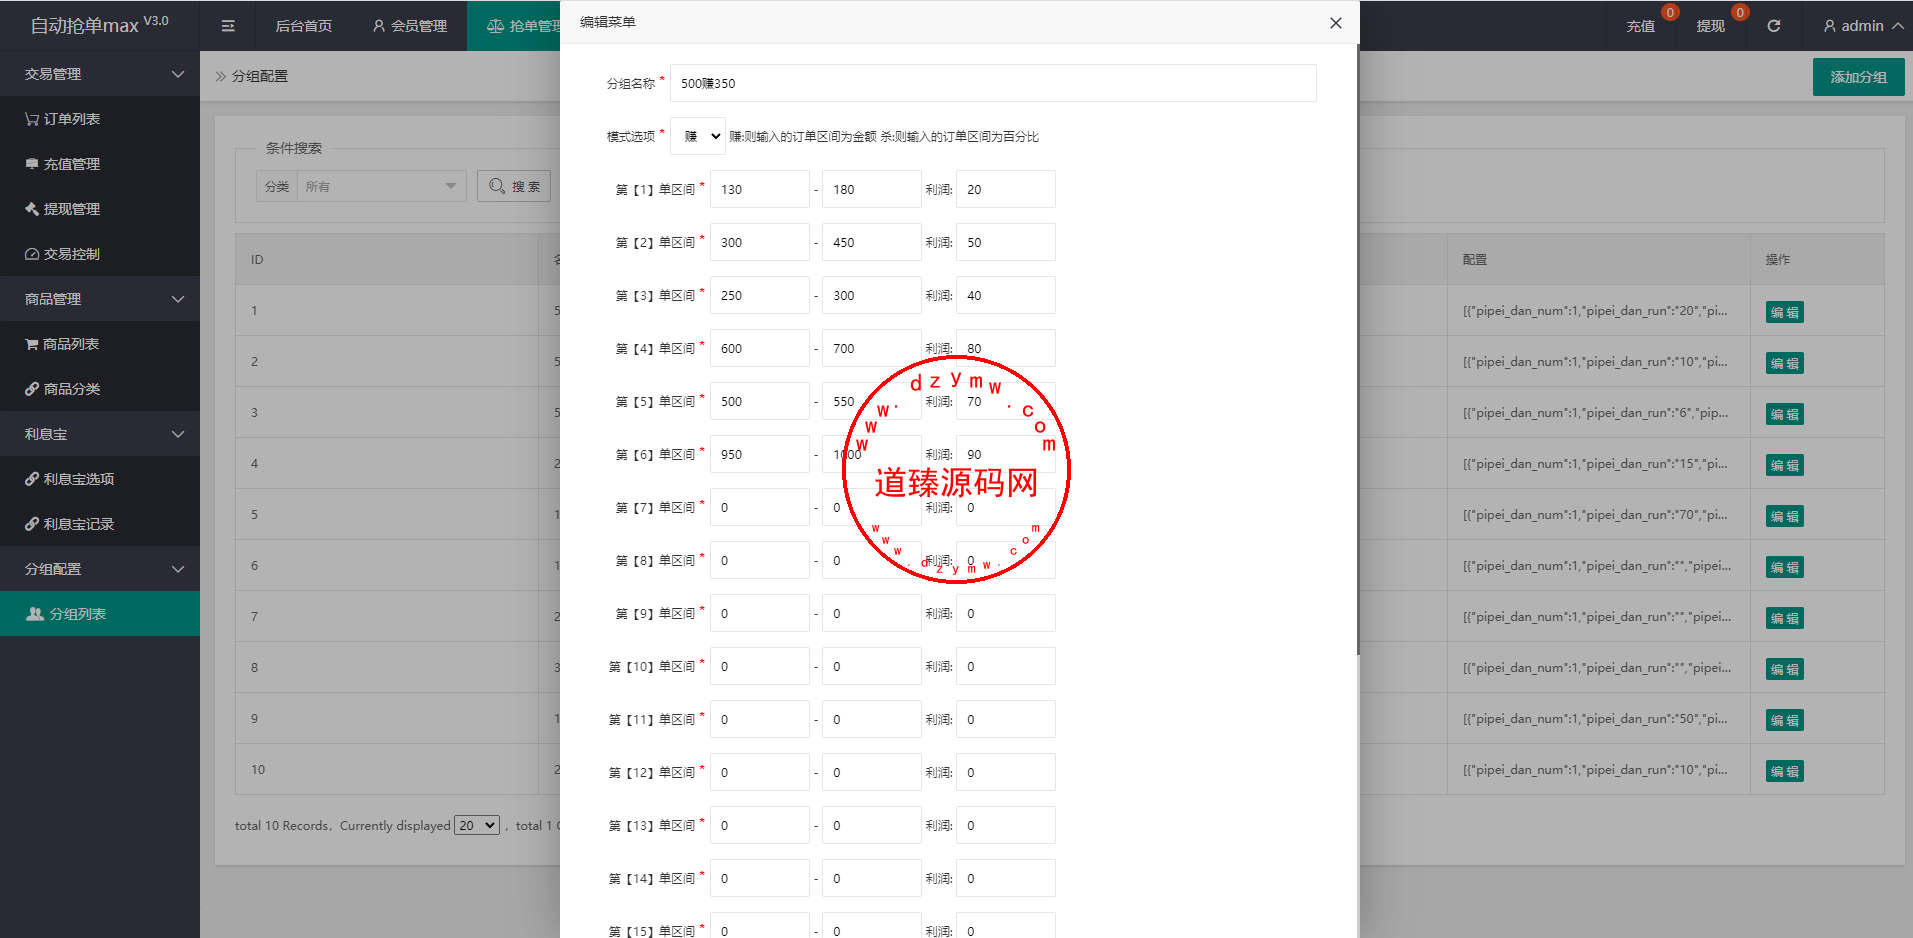Change the records per page dropdown
This screenshot has height=938, width=1913.
pyautogui.click(x=477, y=825)
